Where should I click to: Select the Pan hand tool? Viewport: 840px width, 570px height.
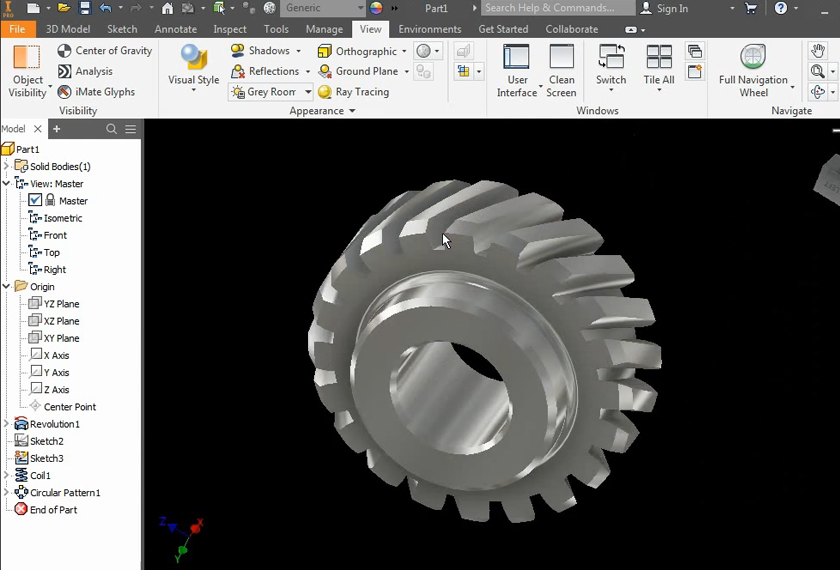pyautogui.click(x=818, y=51)
